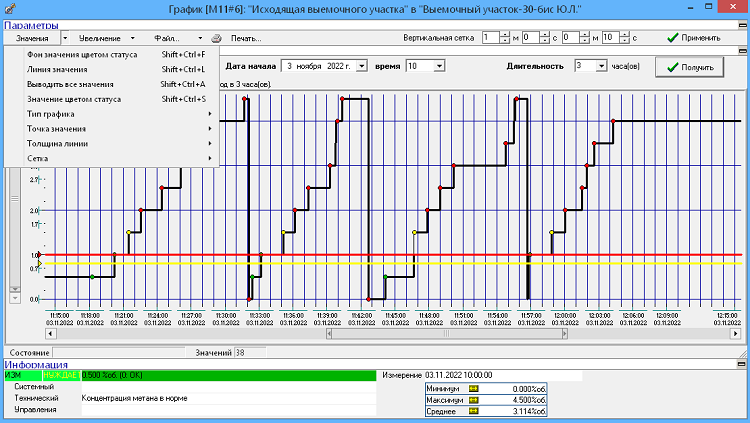Screen dimensions: 750x423
Task: Click the bottom down-arrow button beside the axis
Action: point(15,298)
